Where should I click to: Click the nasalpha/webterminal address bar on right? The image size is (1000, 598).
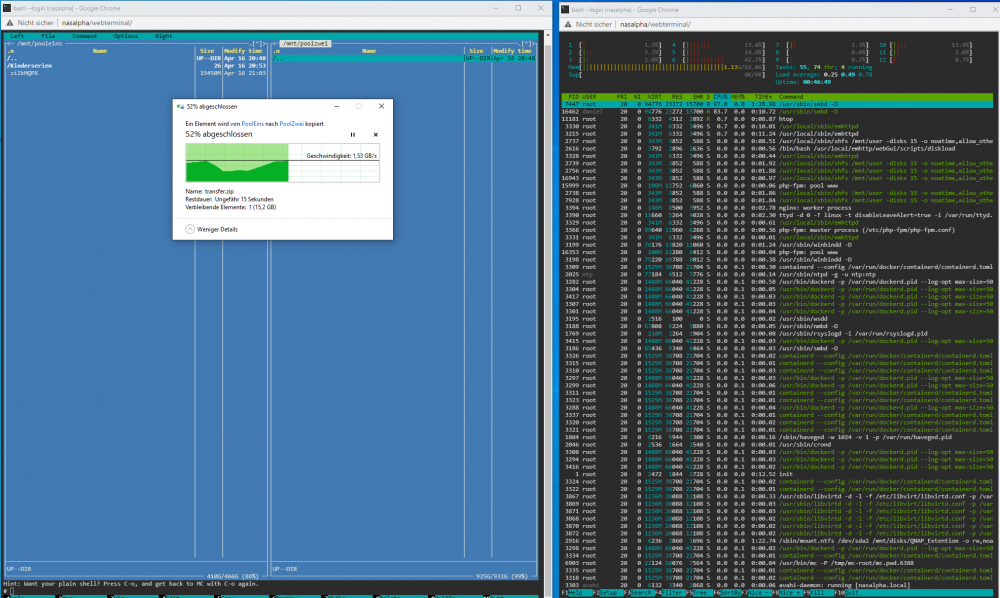[x=655, y=24]
